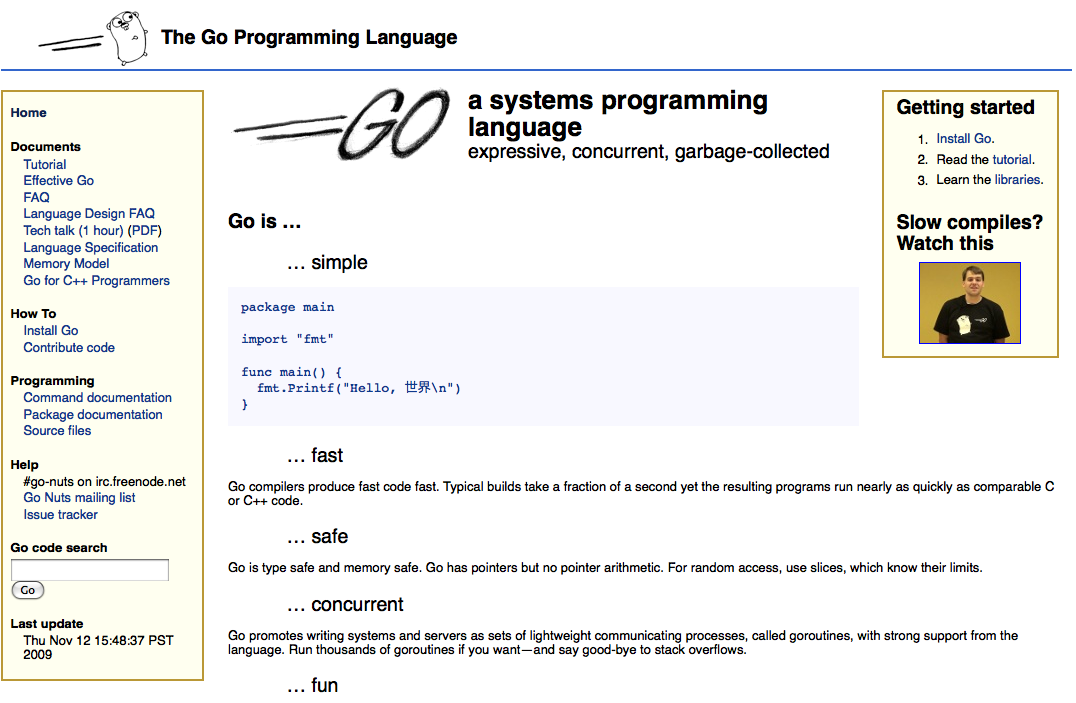Open Package documentation link

[x=93, y=415]
